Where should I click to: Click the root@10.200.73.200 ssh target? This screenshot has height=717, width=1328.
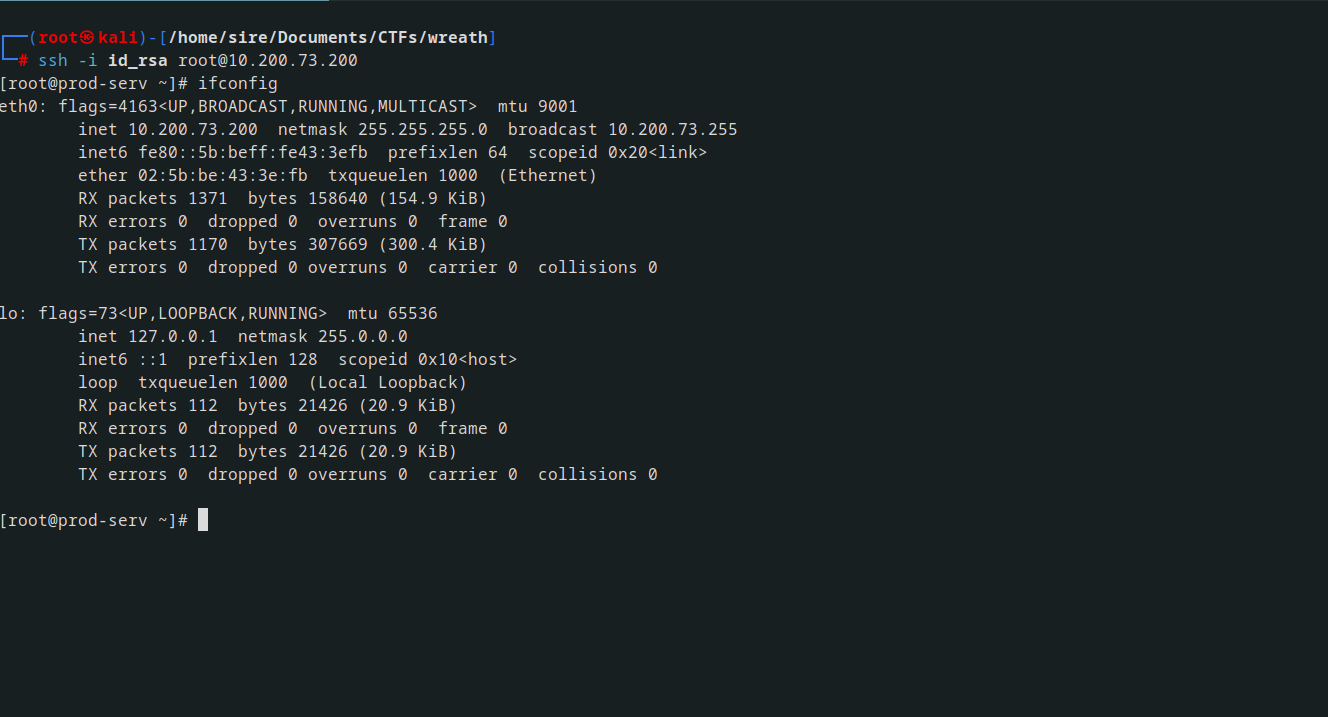(268, 61)
